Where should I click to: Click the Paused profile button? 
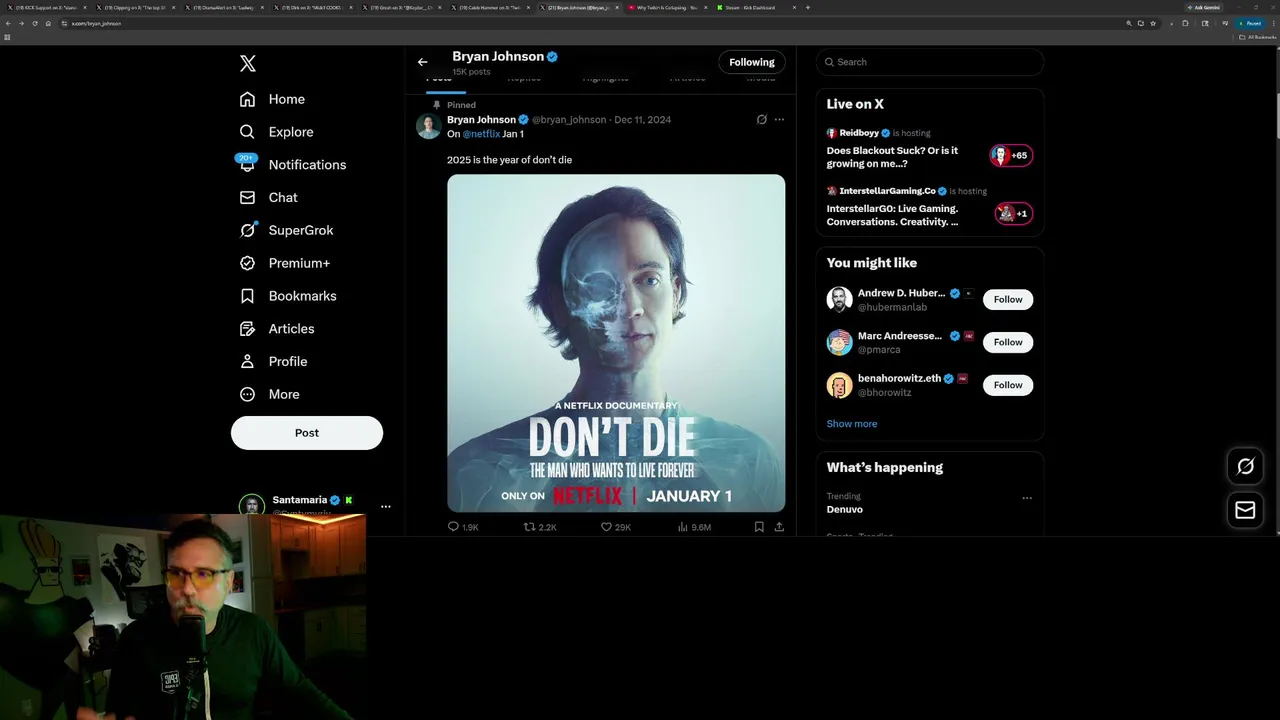click(x=1250, y=23)
